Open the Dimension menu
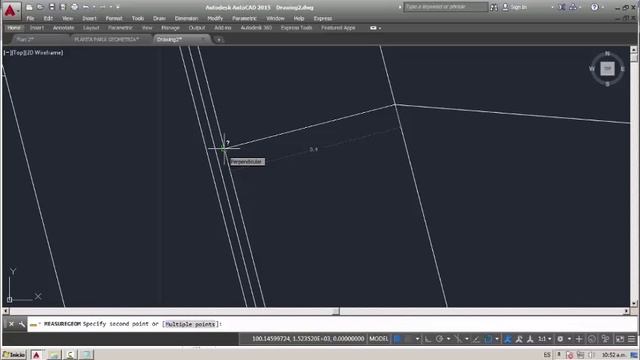This screenshot has height=360, width=640. click(186, 18)
